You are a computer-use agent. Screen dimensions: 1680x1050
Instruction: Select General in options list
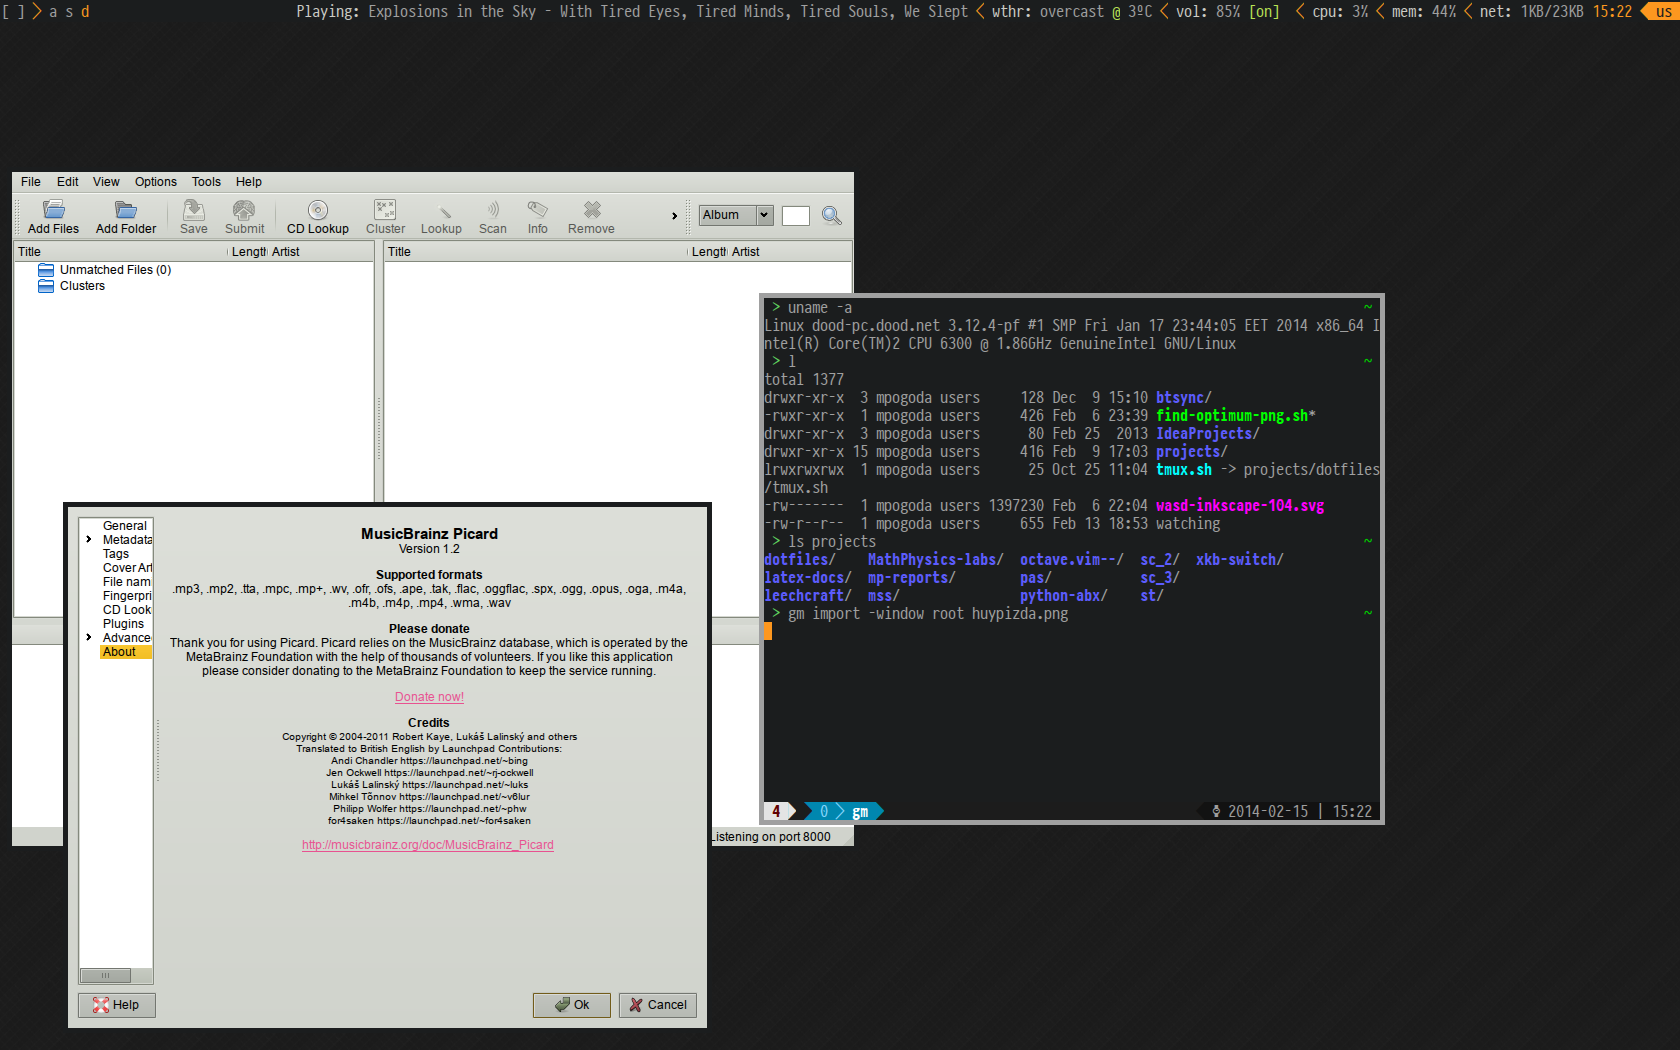tap(125, 526)
